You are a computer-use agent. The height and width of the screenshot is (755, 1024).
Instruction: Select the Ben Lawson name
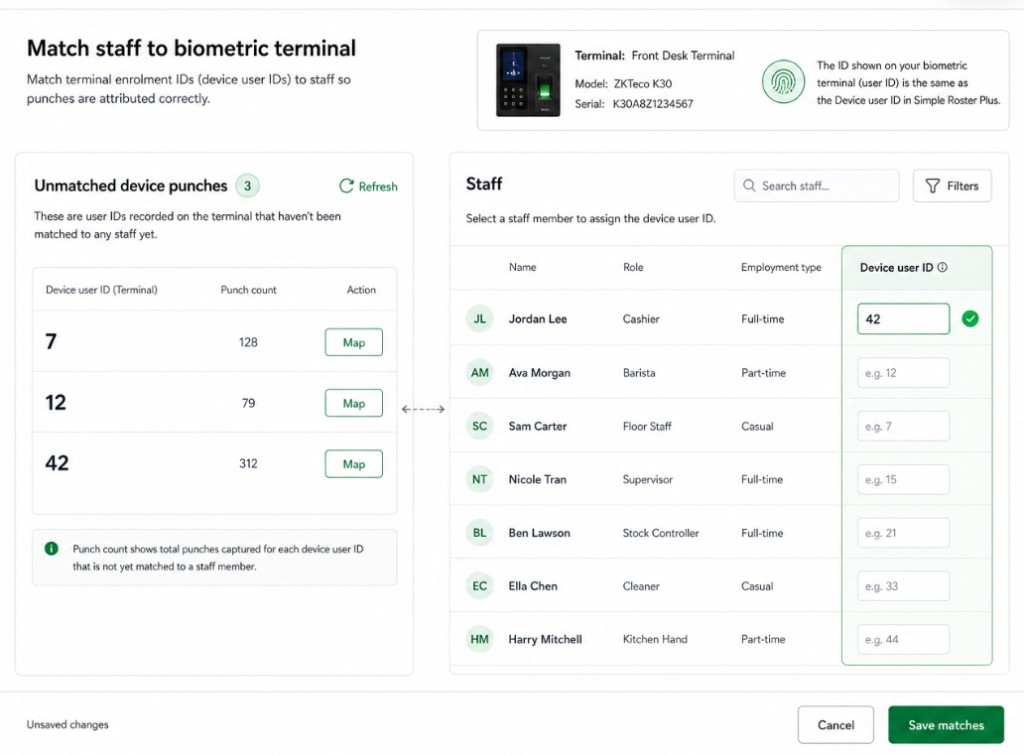click(x=539, y=533)
